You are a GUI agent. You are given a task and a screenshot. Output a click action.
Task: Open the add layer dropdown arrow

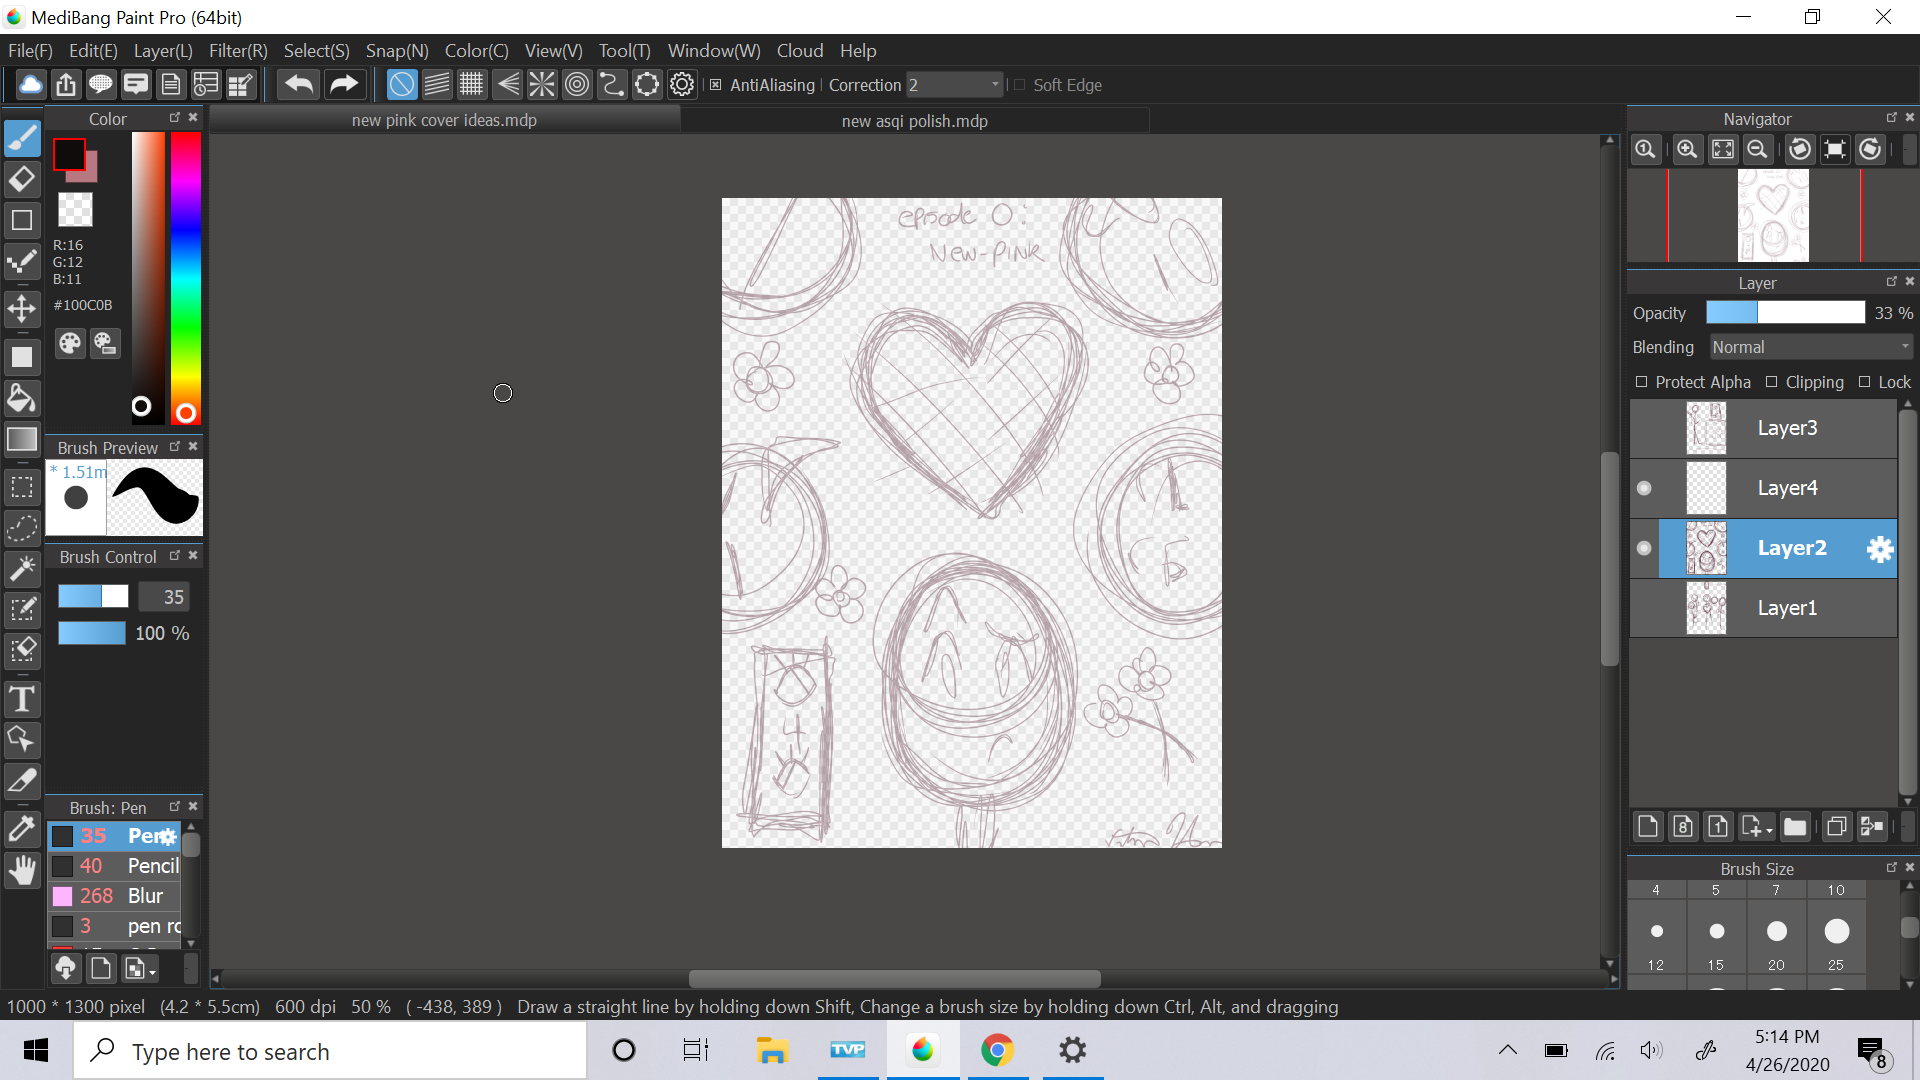click(1768, 830)
